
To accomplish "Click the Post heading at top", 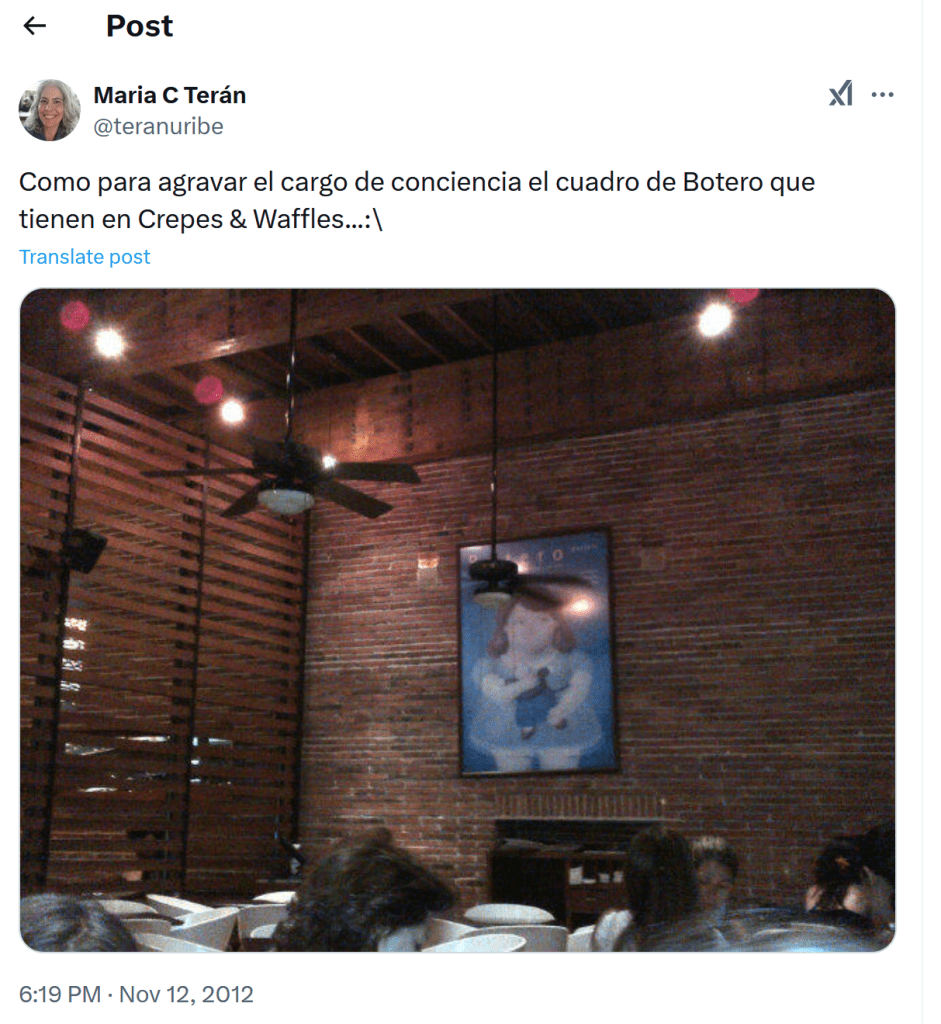I will point(139,26).
